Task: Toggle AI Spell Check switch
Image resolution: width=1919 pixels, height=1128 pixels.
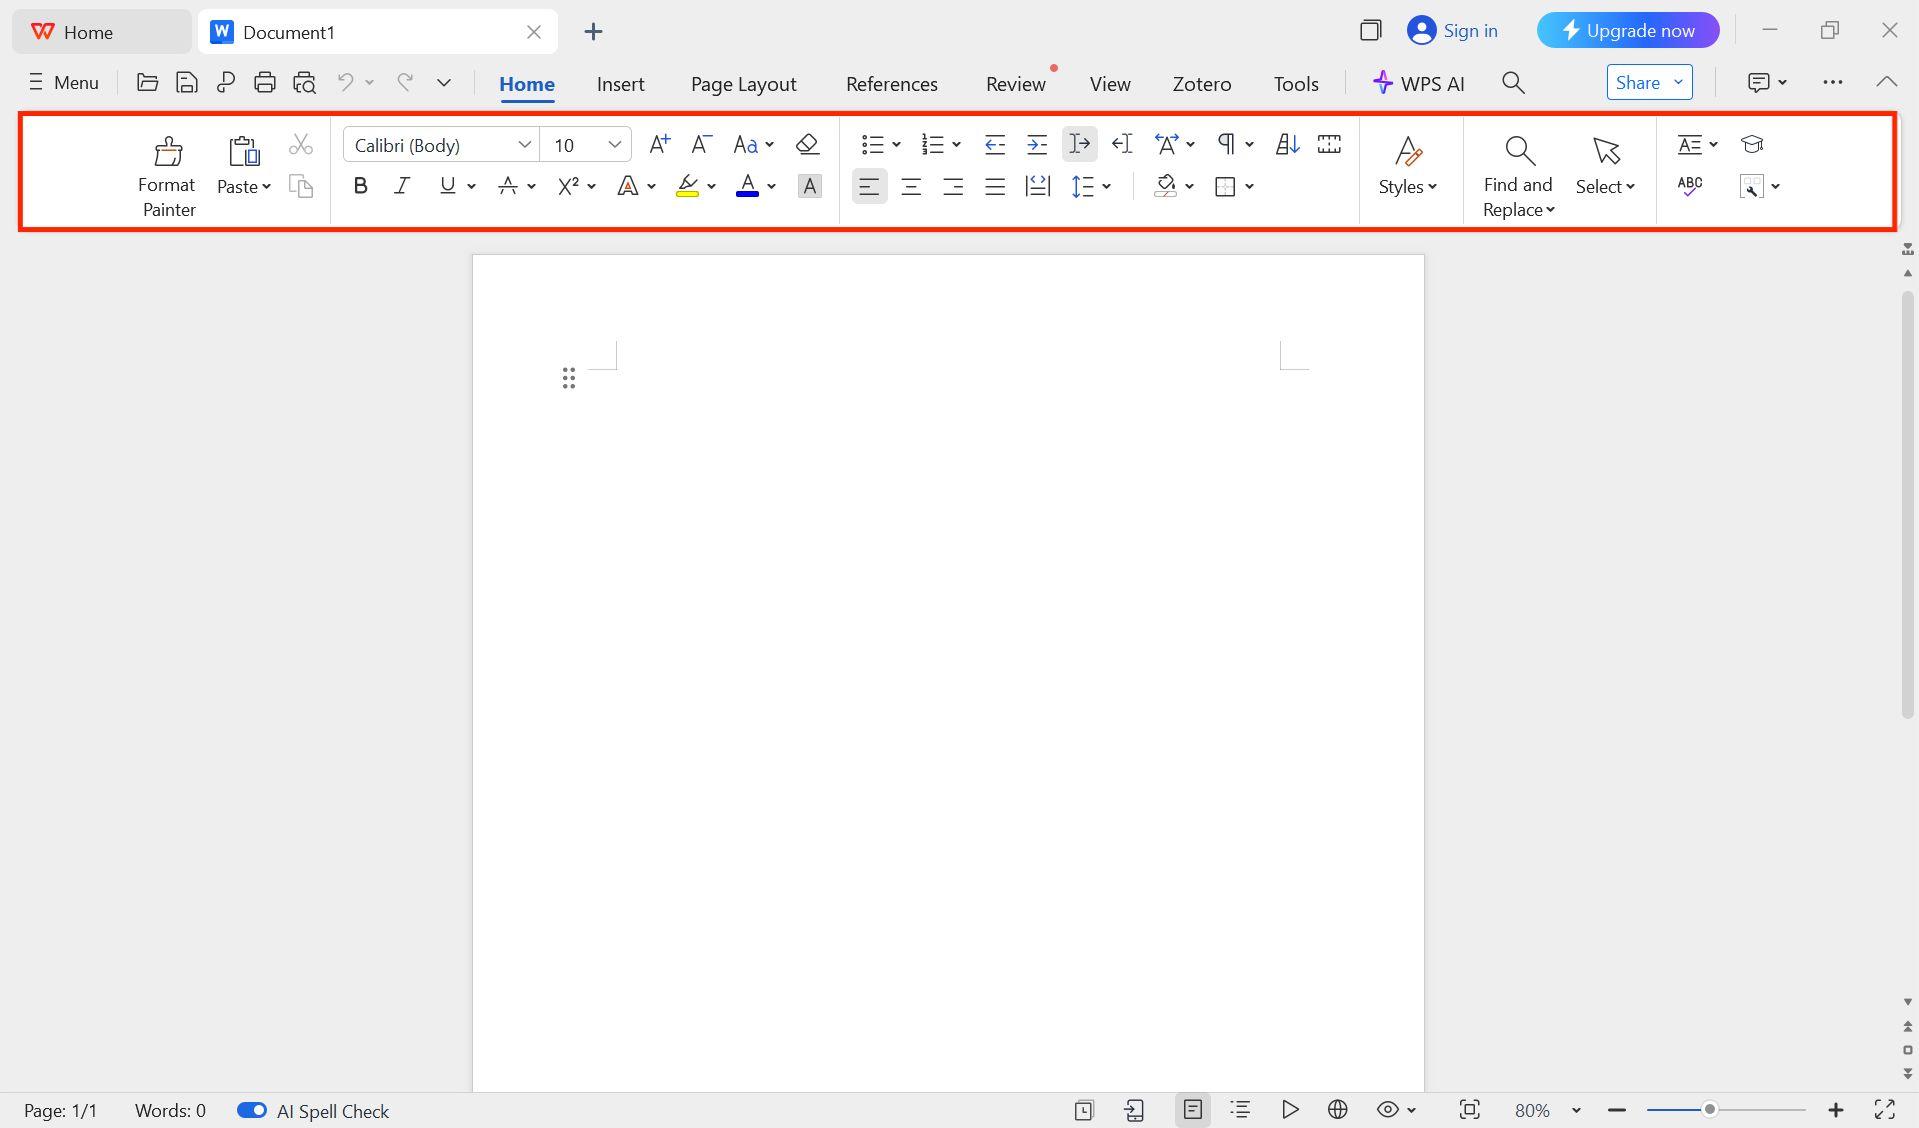Action: [251, 1110]
